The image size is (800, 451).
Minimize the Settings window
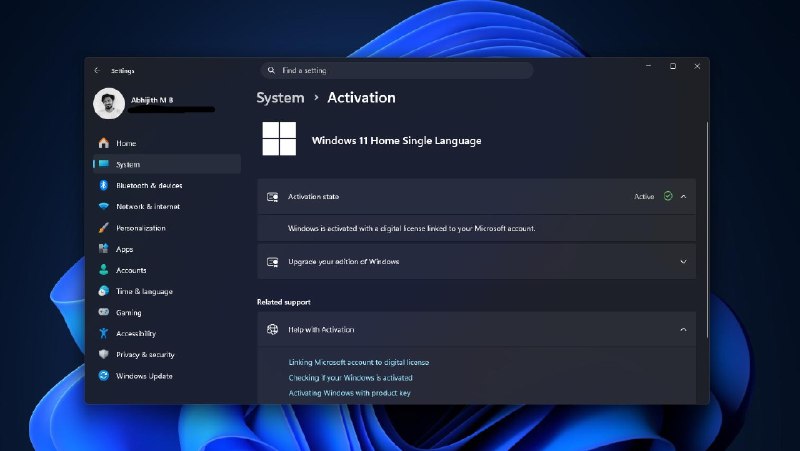pos(648,66)
